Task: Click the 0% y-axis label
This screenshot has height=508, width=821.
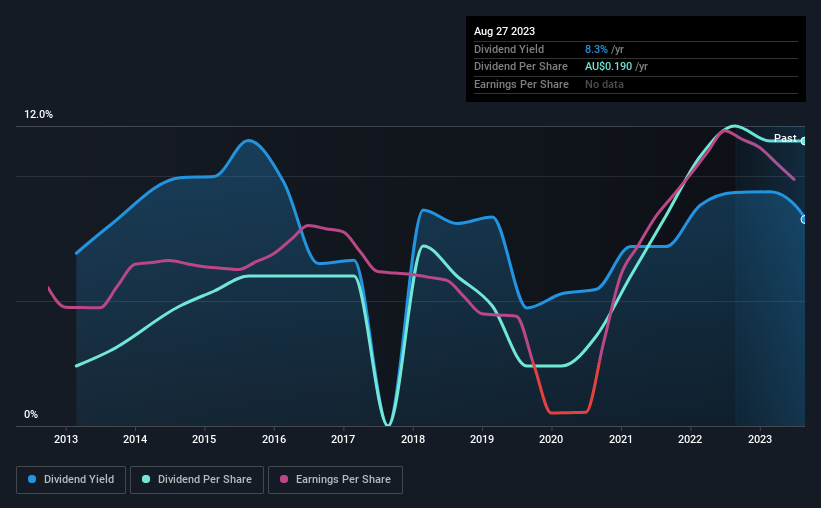Action: point(31,414)
